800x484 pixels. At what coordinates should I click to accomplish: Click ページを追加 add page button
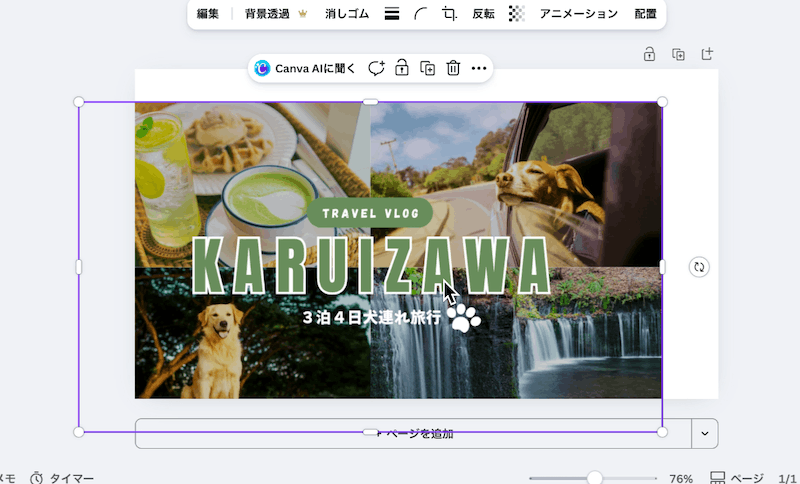[x=413, y=434]
